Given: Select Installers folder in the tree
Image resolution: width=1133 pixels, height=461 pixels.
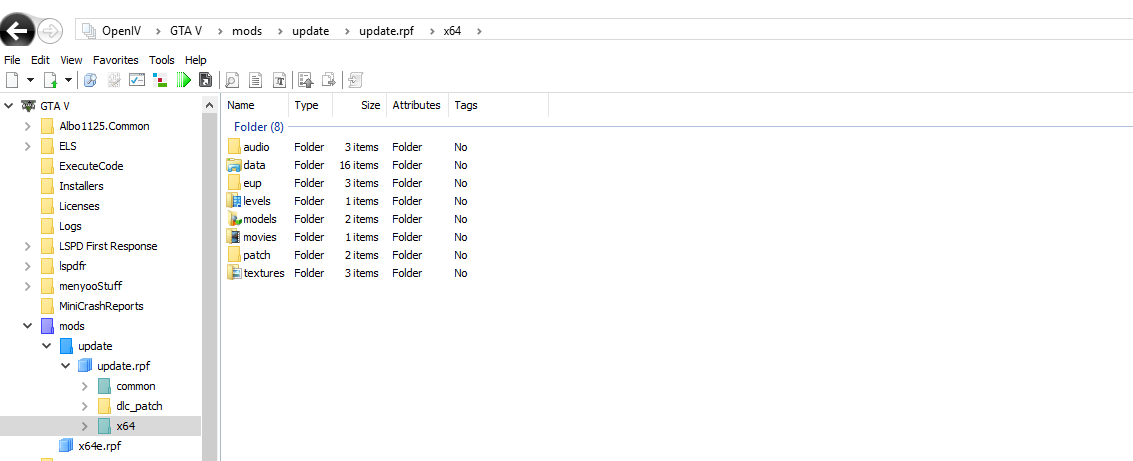Looking at the screenshot, I should [x=81, y=186].
